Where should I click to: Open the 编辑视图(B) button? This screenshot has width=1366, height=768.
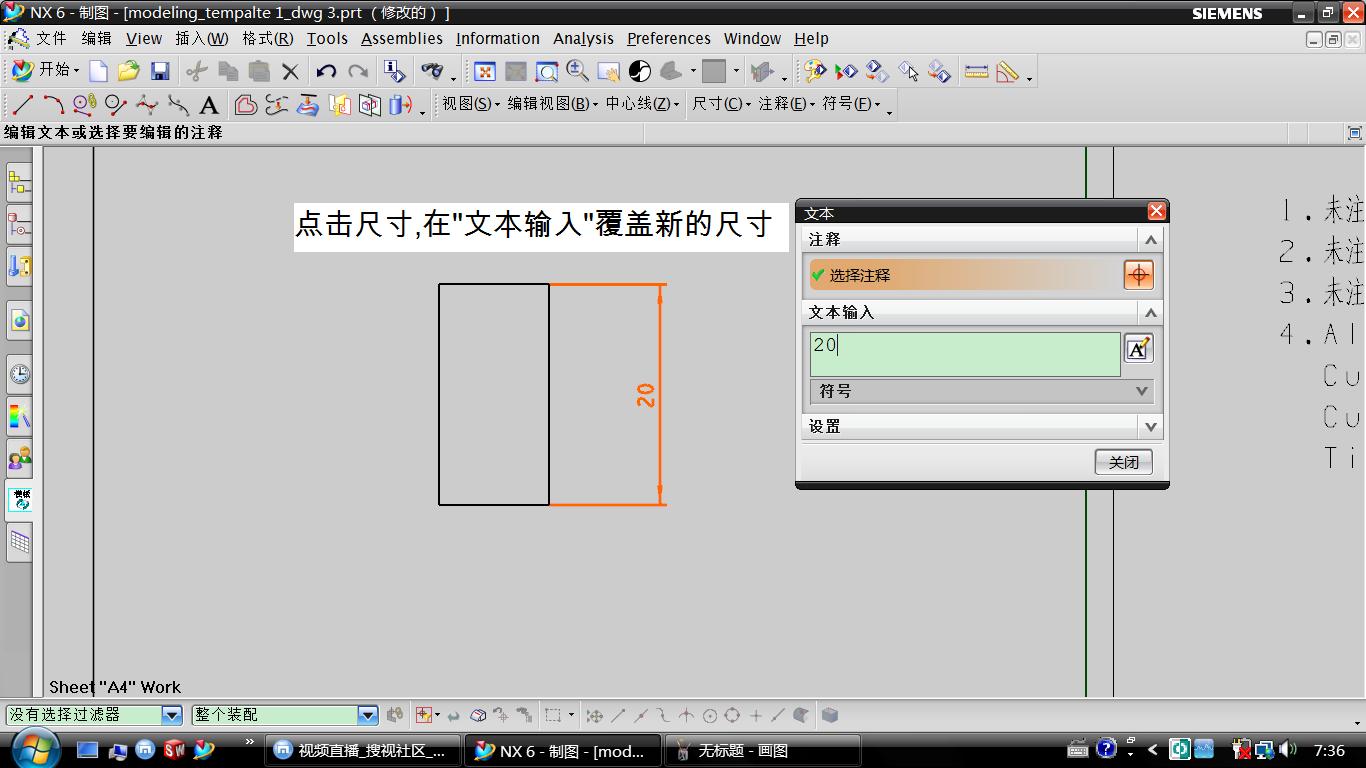point(553,104)
